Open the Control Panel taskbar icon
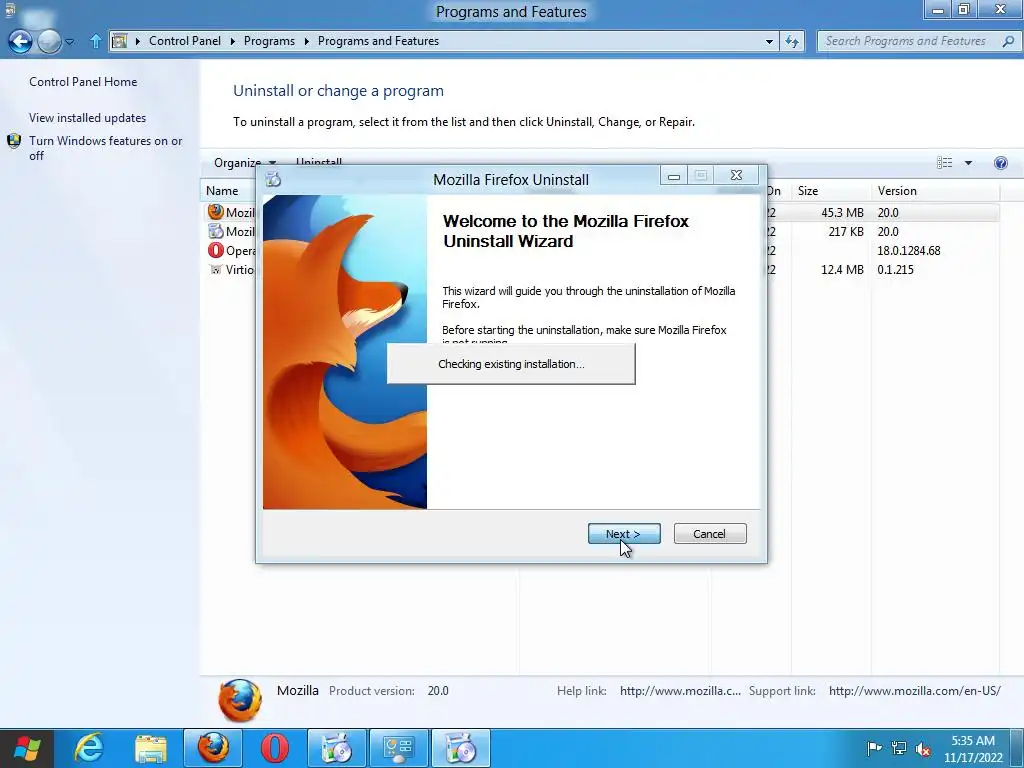Viewport: 1024px width, 768px height. [x=398, y=748]
